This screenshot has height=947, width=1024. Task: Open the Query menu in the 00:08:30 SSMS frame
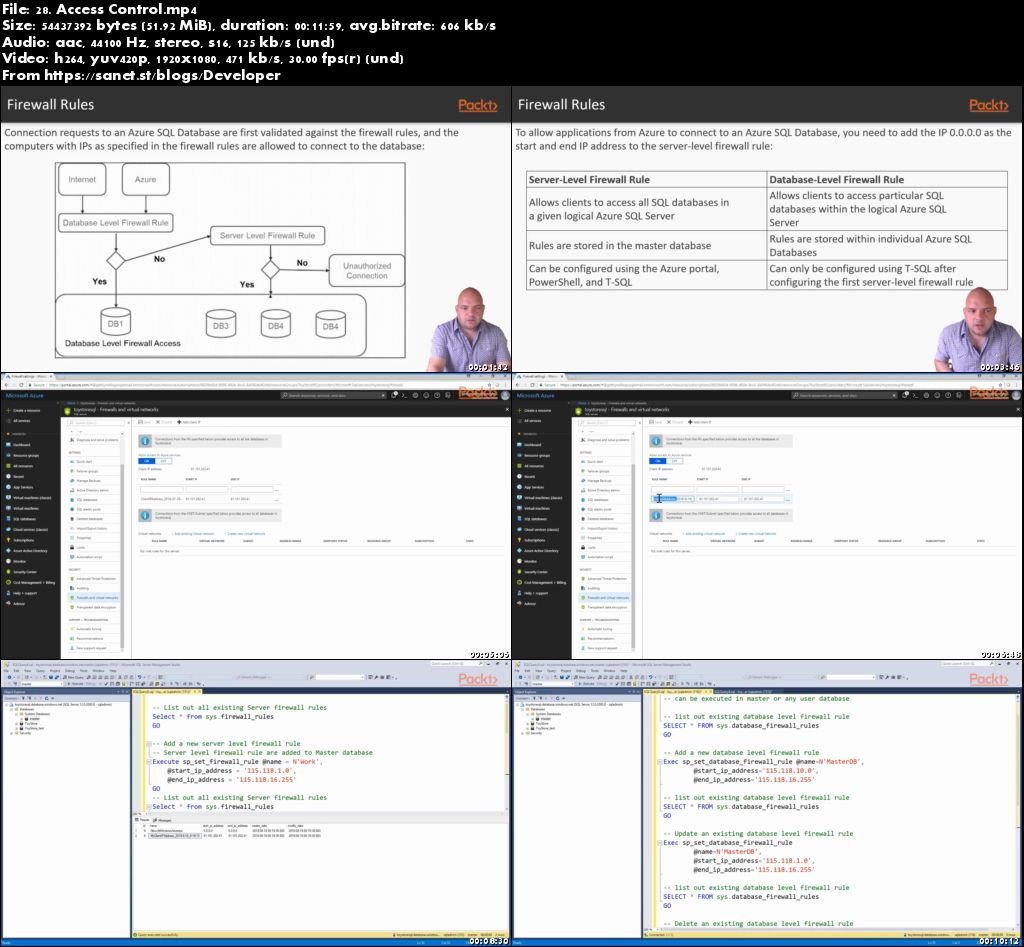tap(40, 671)
